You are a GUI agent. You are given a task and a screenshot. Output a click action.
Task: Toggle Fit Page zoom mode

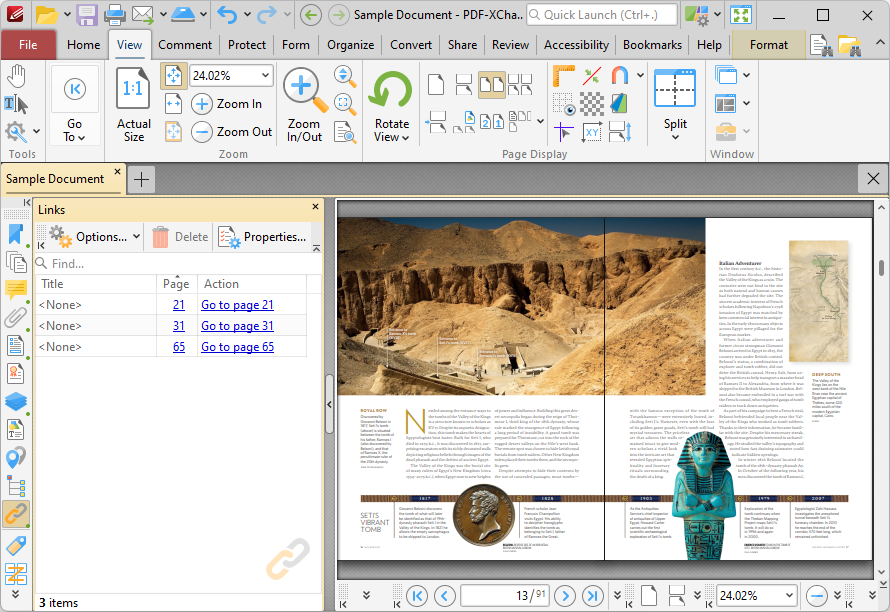174,76
